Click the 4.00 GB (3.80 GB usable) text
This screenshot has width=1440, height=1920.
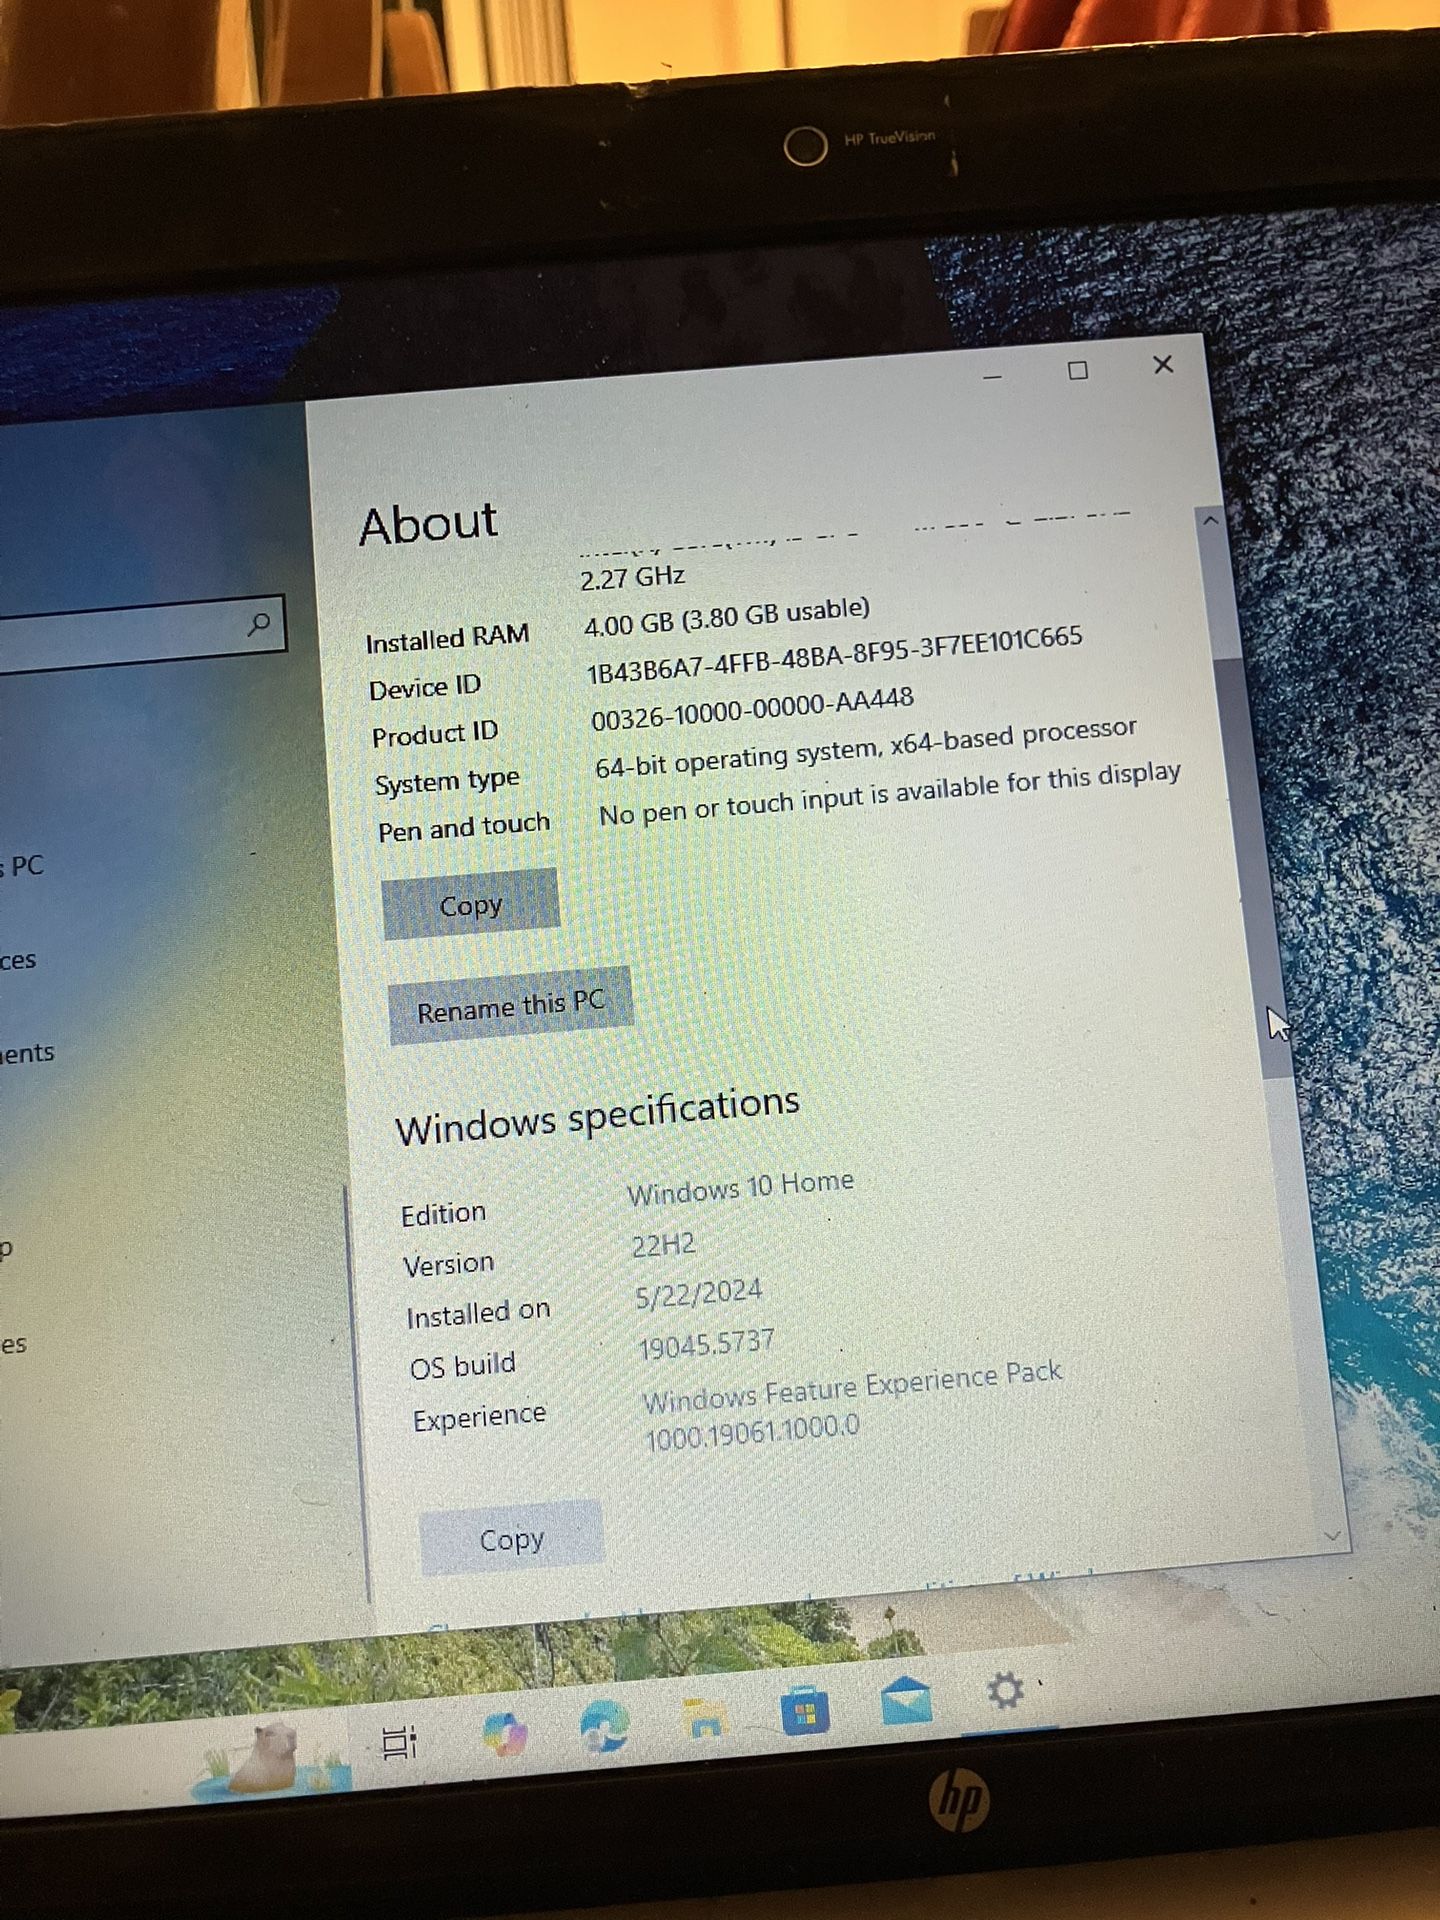click(x=727, y=616)
